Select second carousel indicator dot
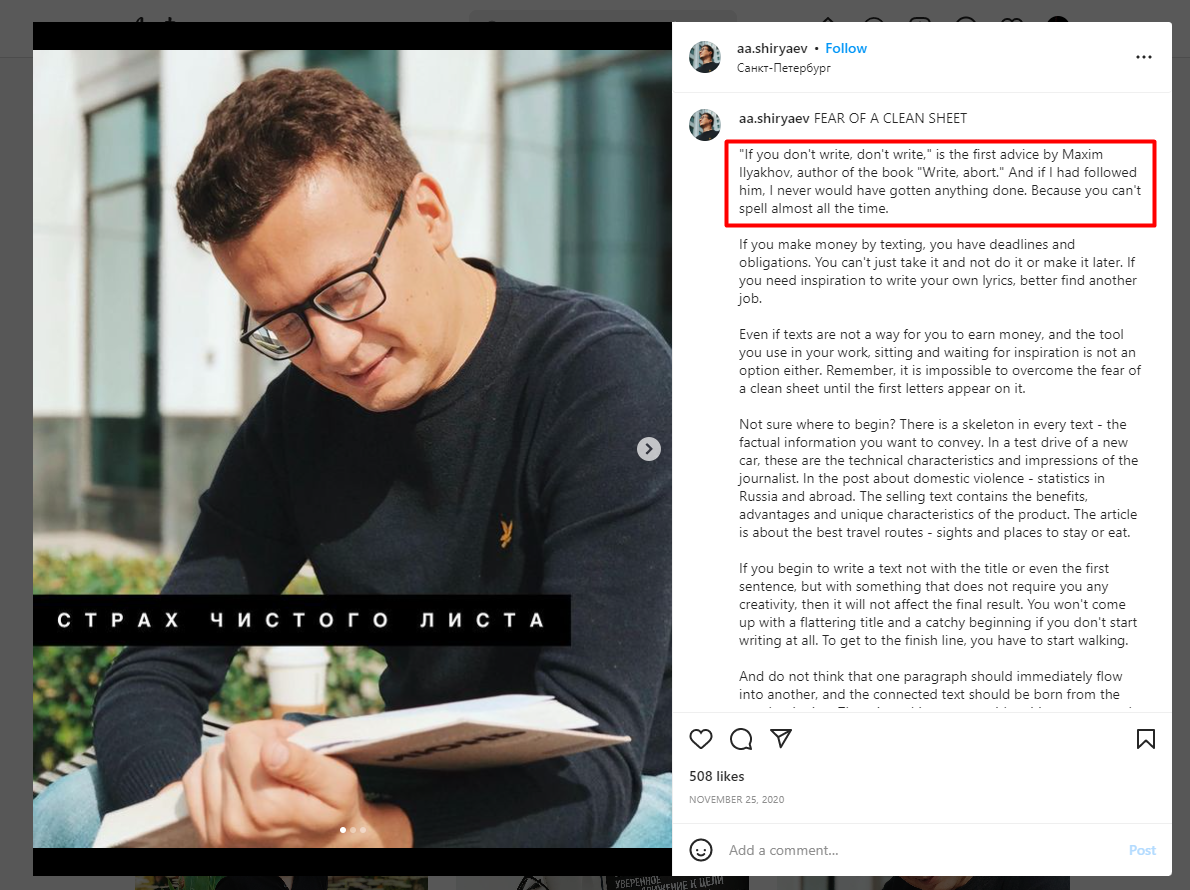 (353, 830)
